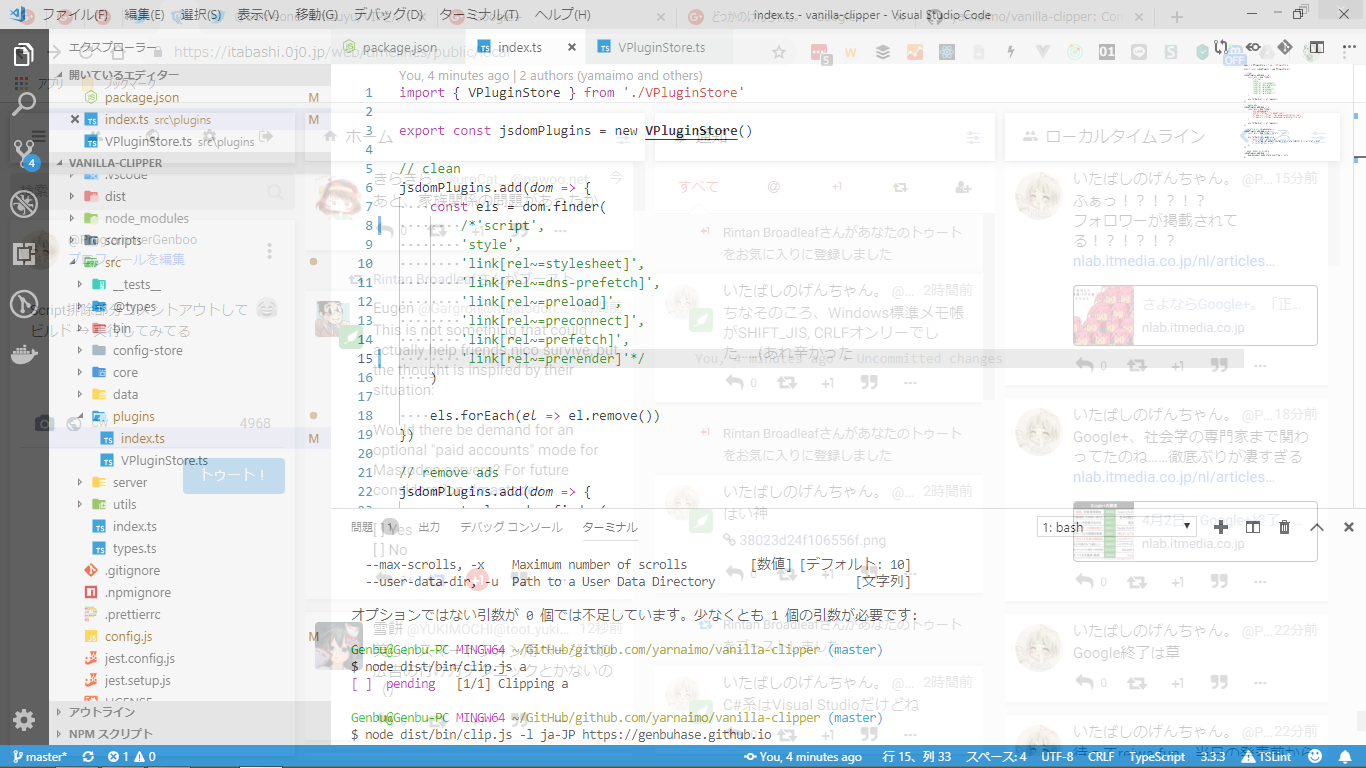Click the sync changes icon in status bar

88,757
